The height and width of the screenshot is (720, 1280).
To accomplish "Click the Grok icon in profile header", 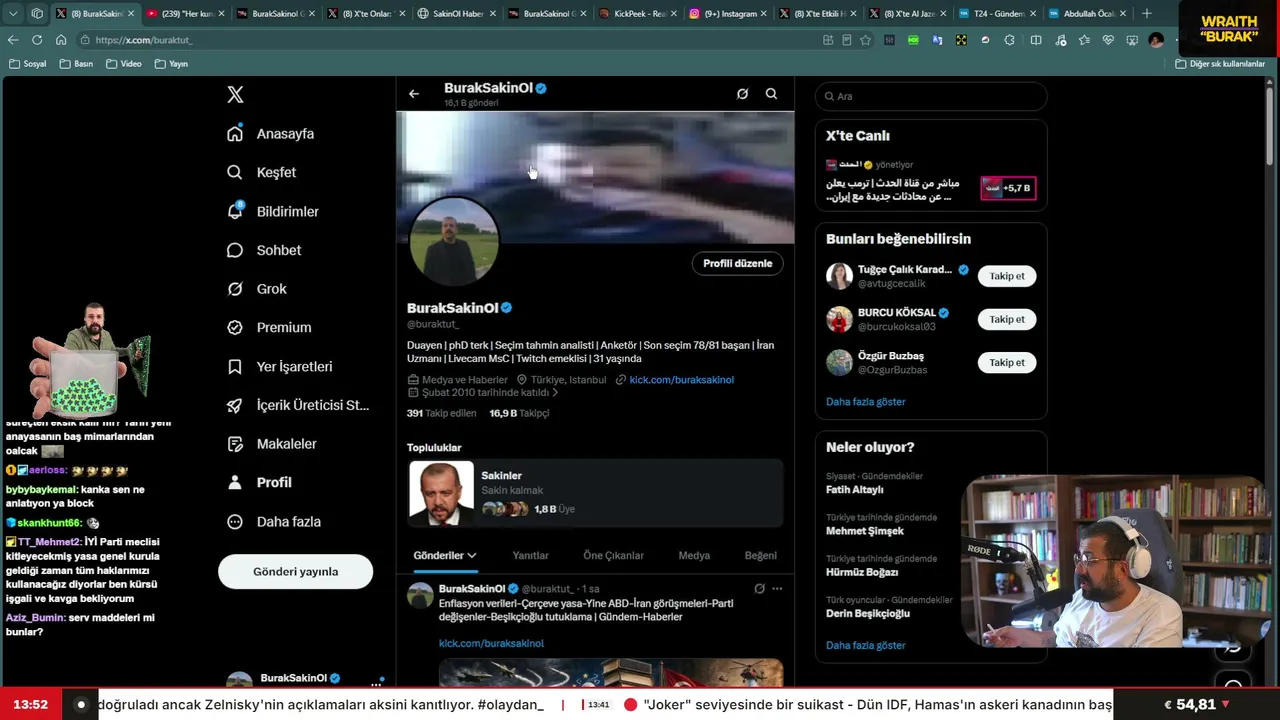I will point(742,94).
